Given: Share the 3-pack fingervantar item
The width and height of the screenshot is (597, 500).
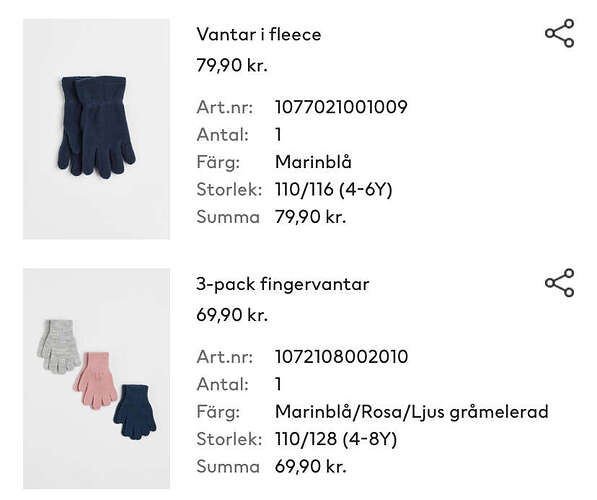Looking at the screenshot, I should click(559, 283).
